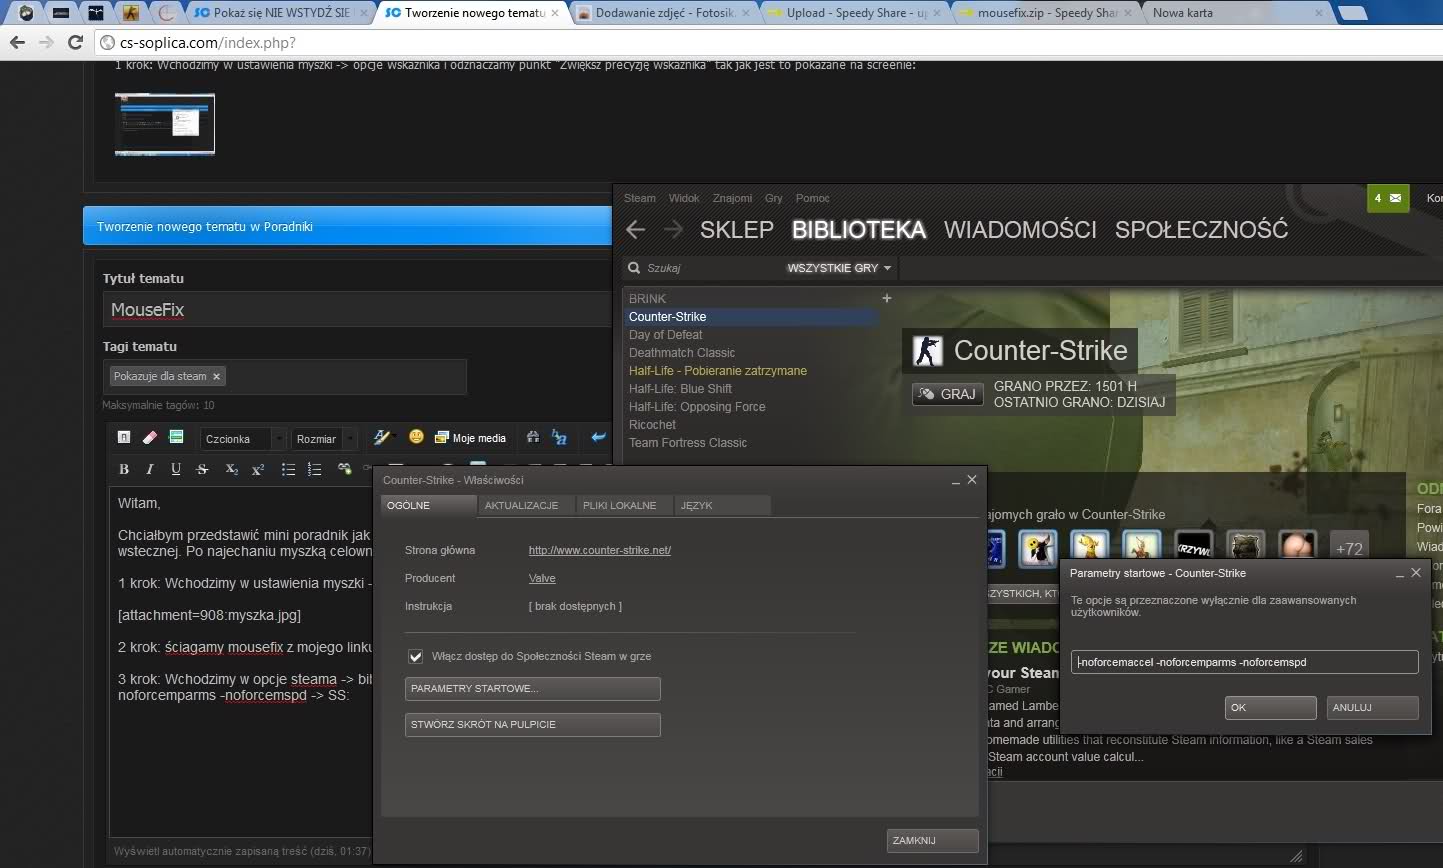This screenshot has height=868, width=1443.
Task: Click the Tytuł tematu field containing MouseFix
Action: point(357,310)
